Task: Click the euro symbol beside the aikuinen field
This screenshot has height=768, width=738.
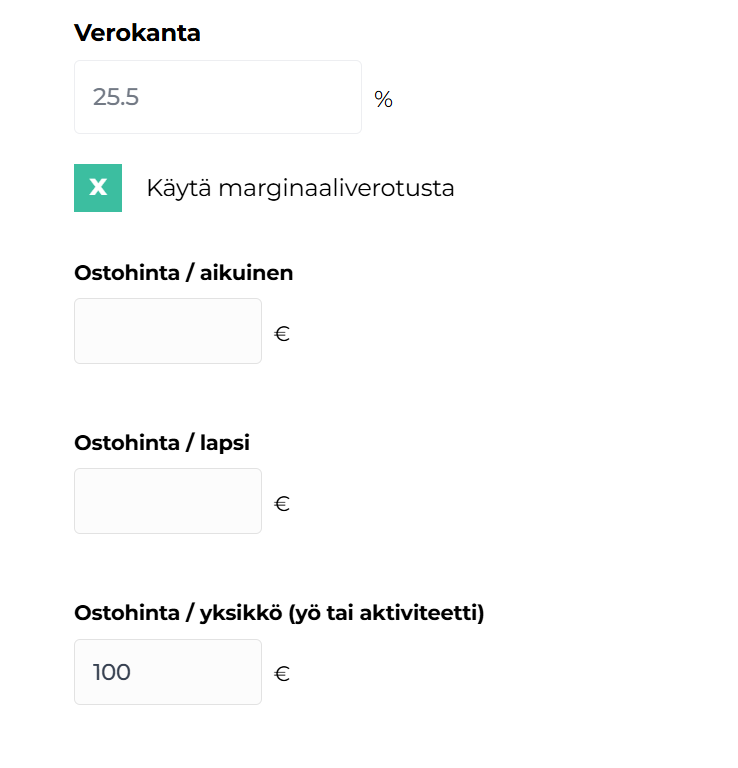Action: 282,334
